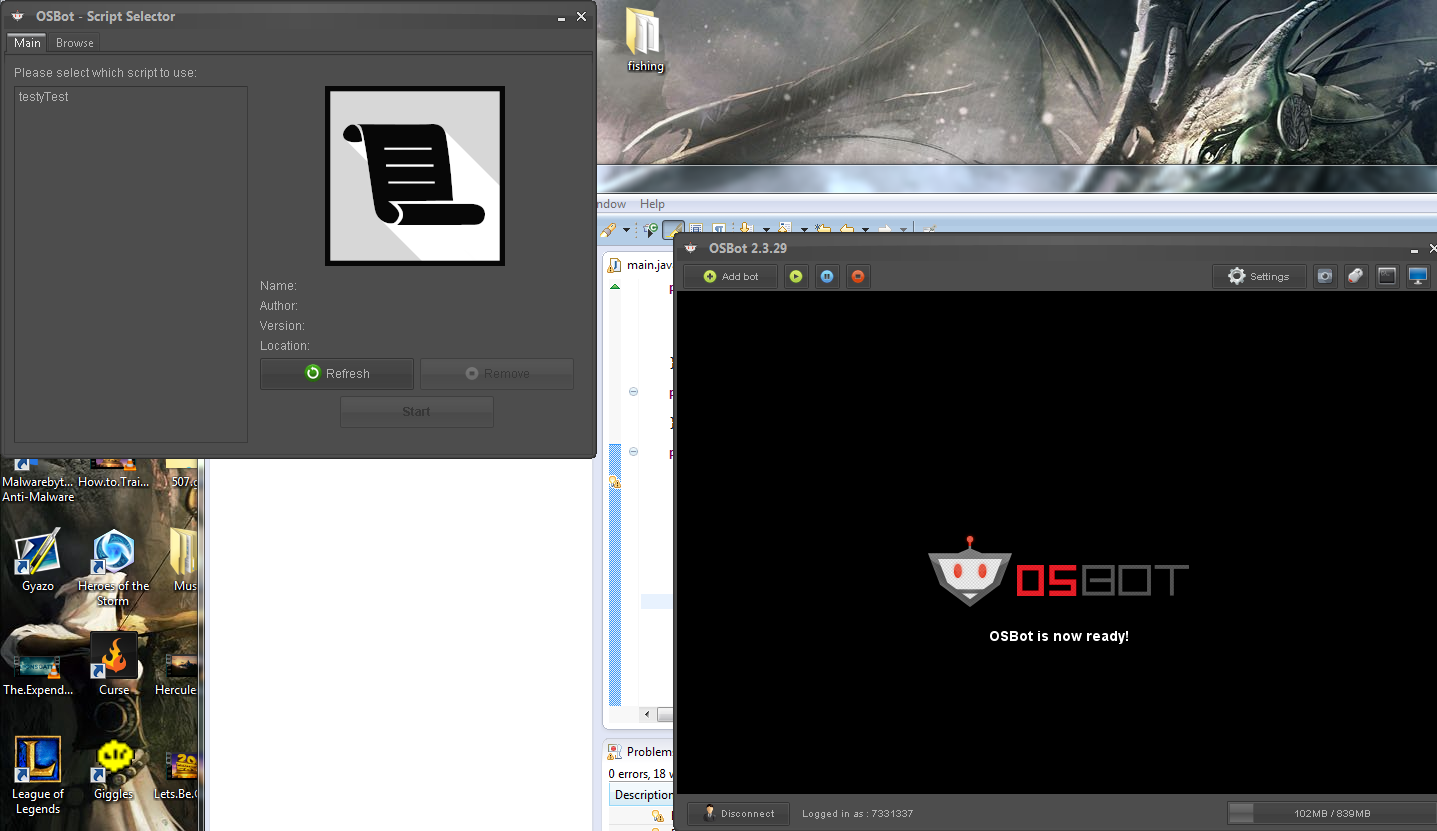Click the Remove script button
This screenshot has height=831, width=1437.
click(497, 373)
